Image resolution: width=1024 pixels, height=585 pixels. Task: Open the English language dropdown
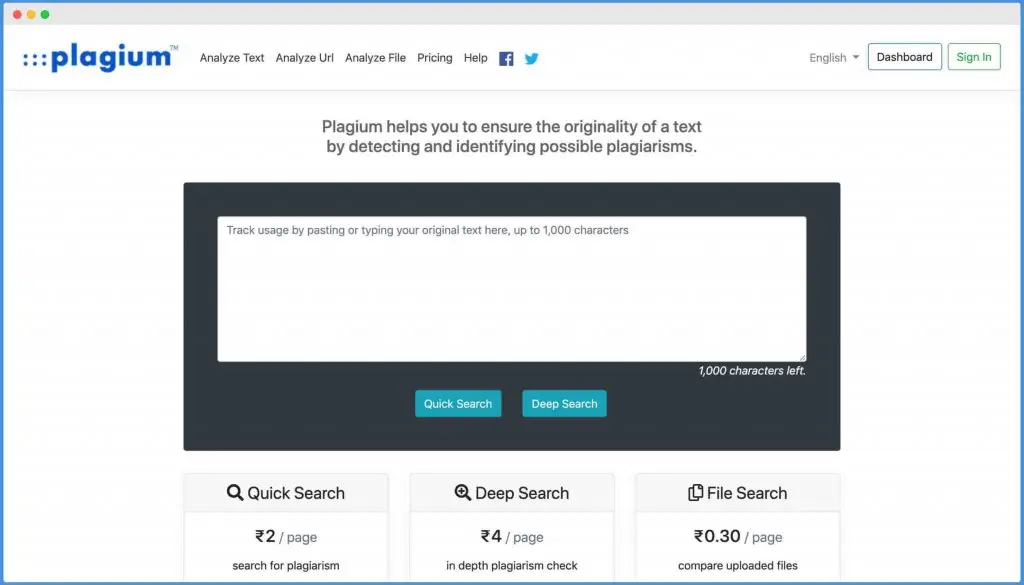click(x=826, y=58)
